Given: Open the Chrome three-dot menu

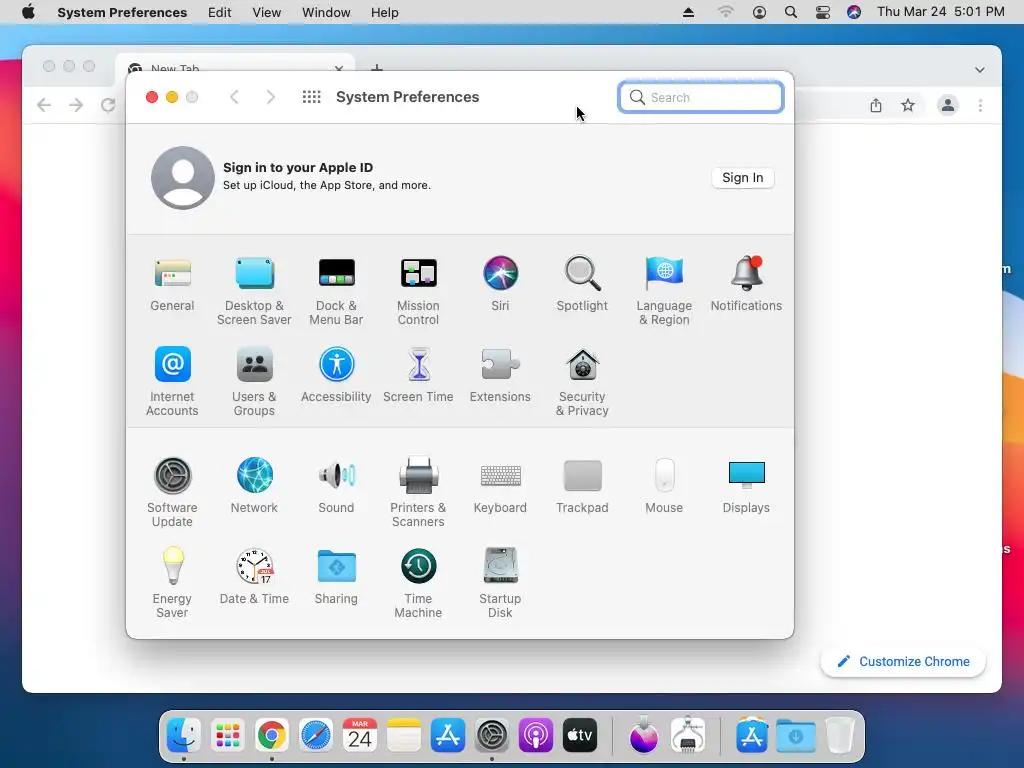Looking at the screenshot, I should 980,105.
